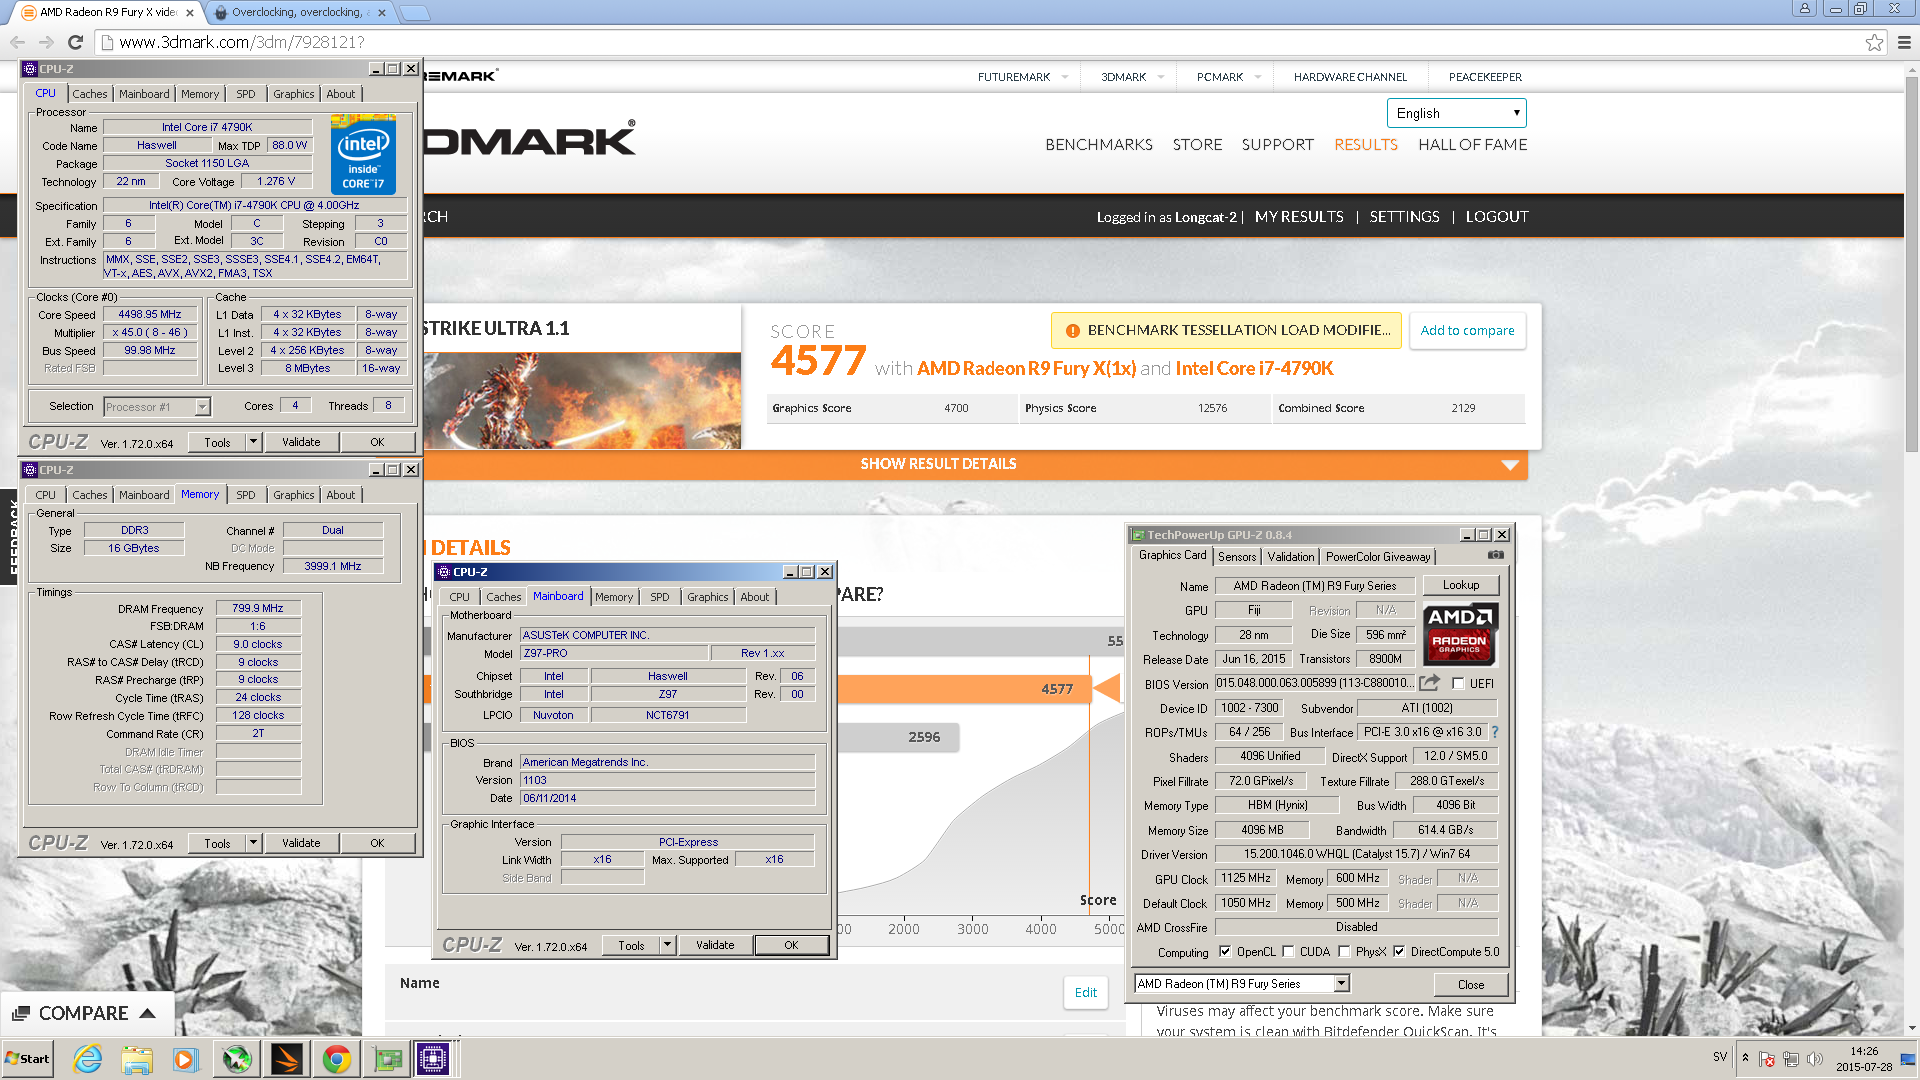The width and height of the screenshot is (1920, 1080).
Task: Switch to Chrome in taskbar
Action: tap(336, 1059)
